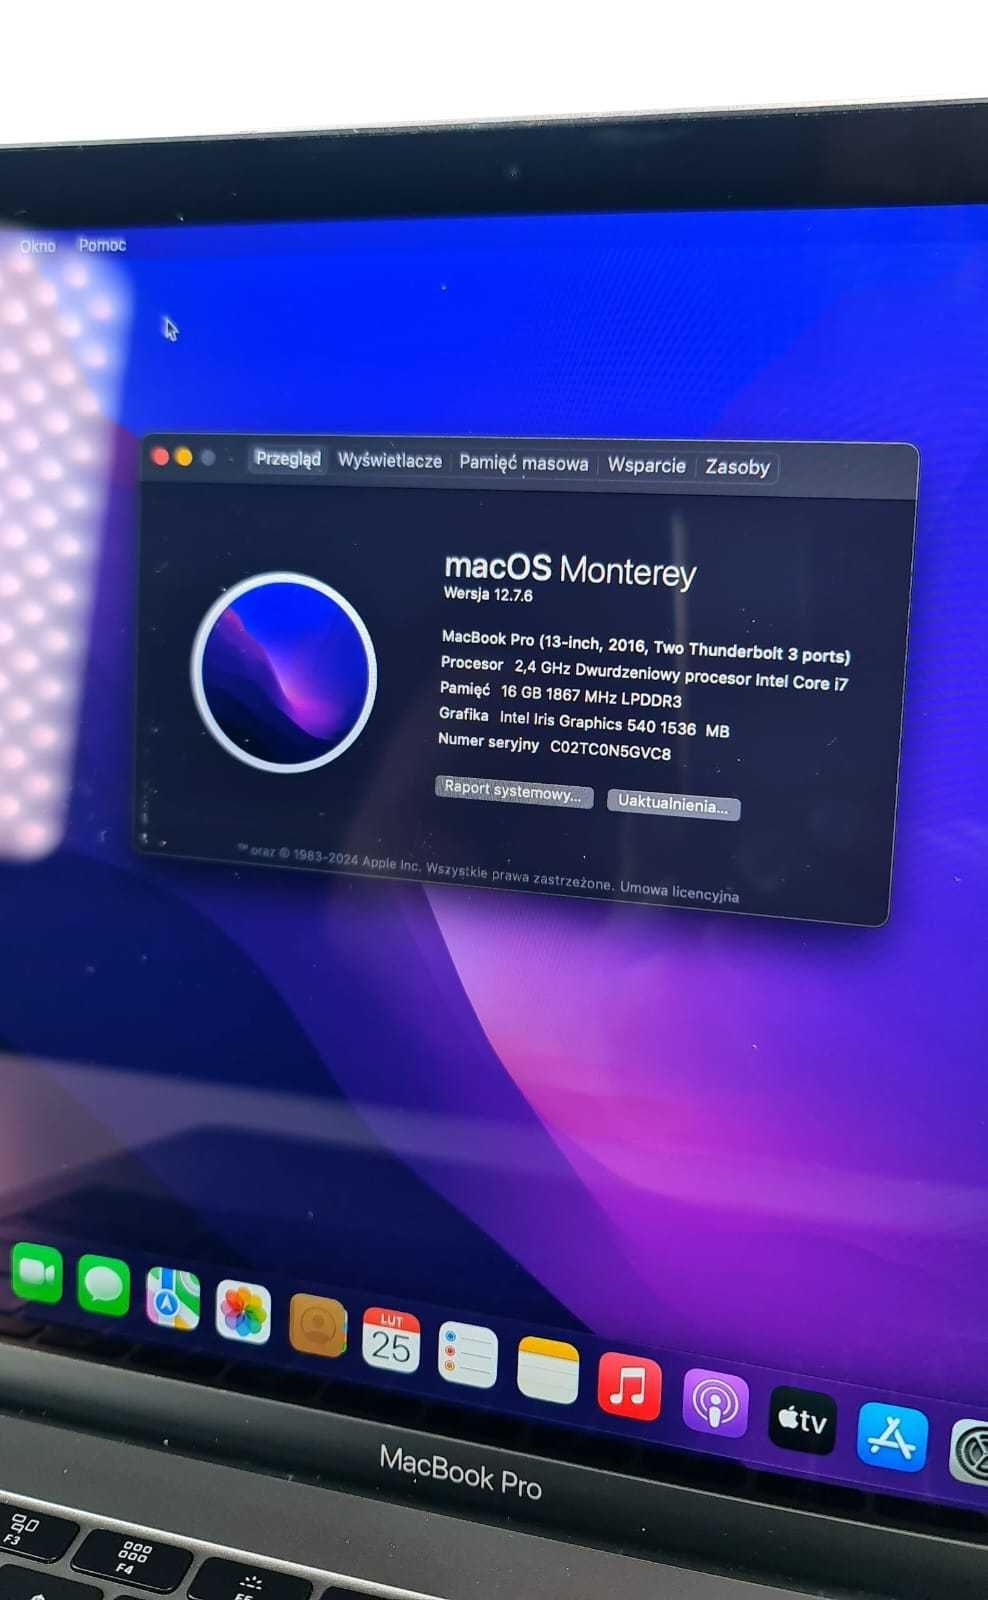The image size is (988, 1600).
Task: Open Maps from the Dock
Action: pyautogui.click(x=173, y=1298)
